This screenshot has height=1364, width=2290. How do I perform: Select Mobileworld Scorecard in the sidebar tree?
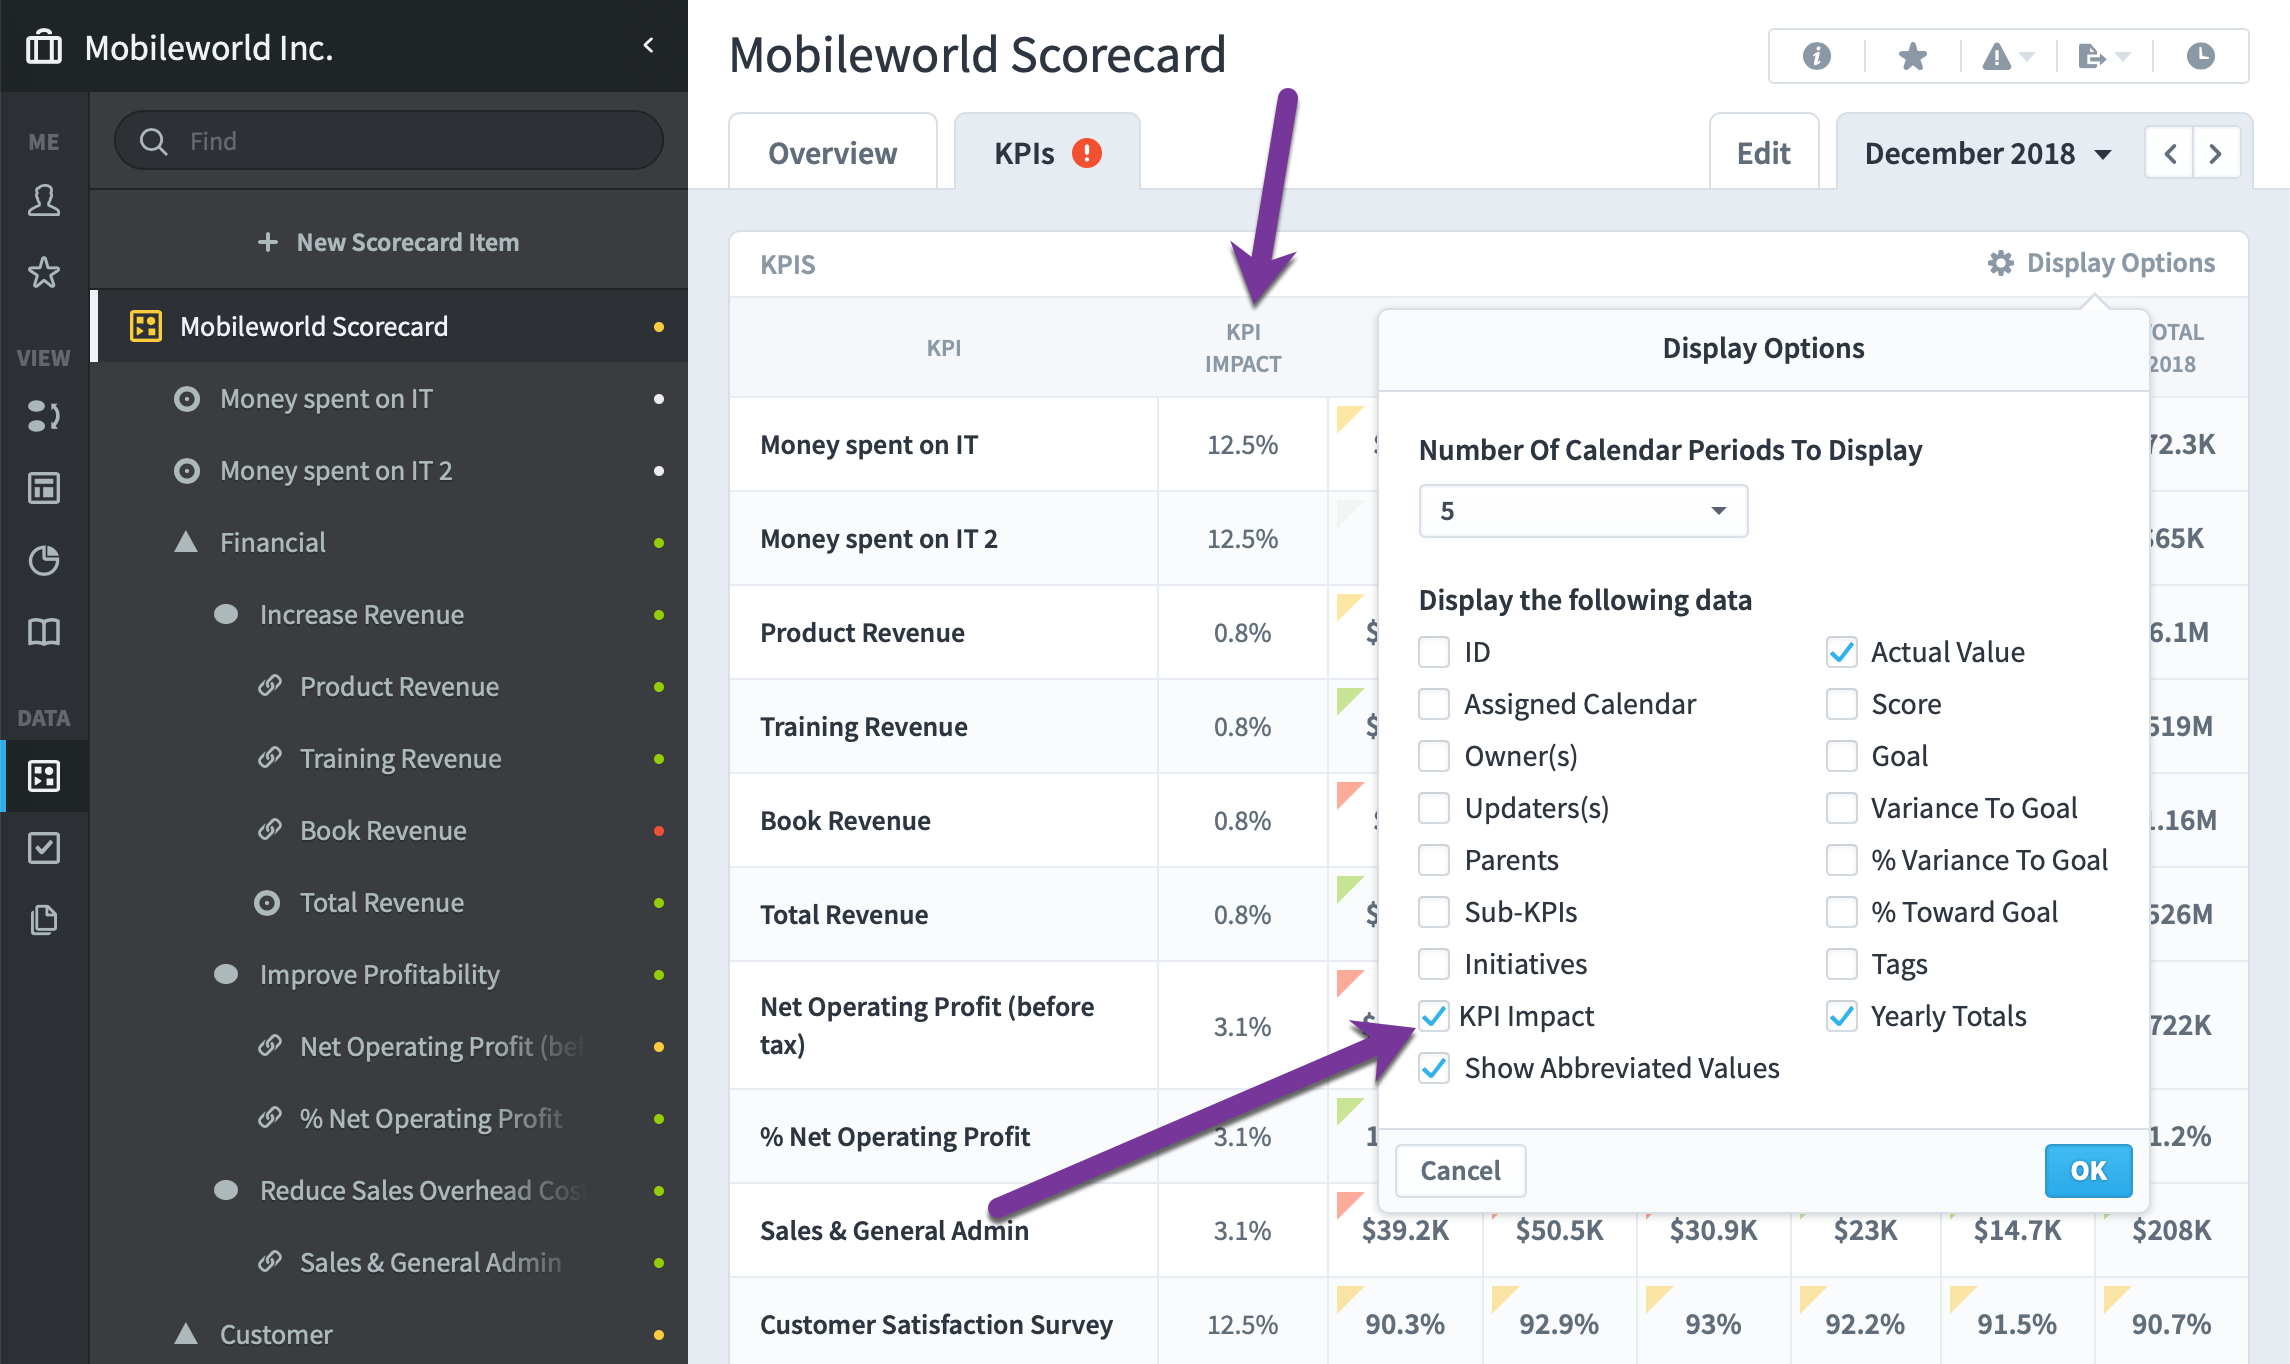[x=389, y=326]
